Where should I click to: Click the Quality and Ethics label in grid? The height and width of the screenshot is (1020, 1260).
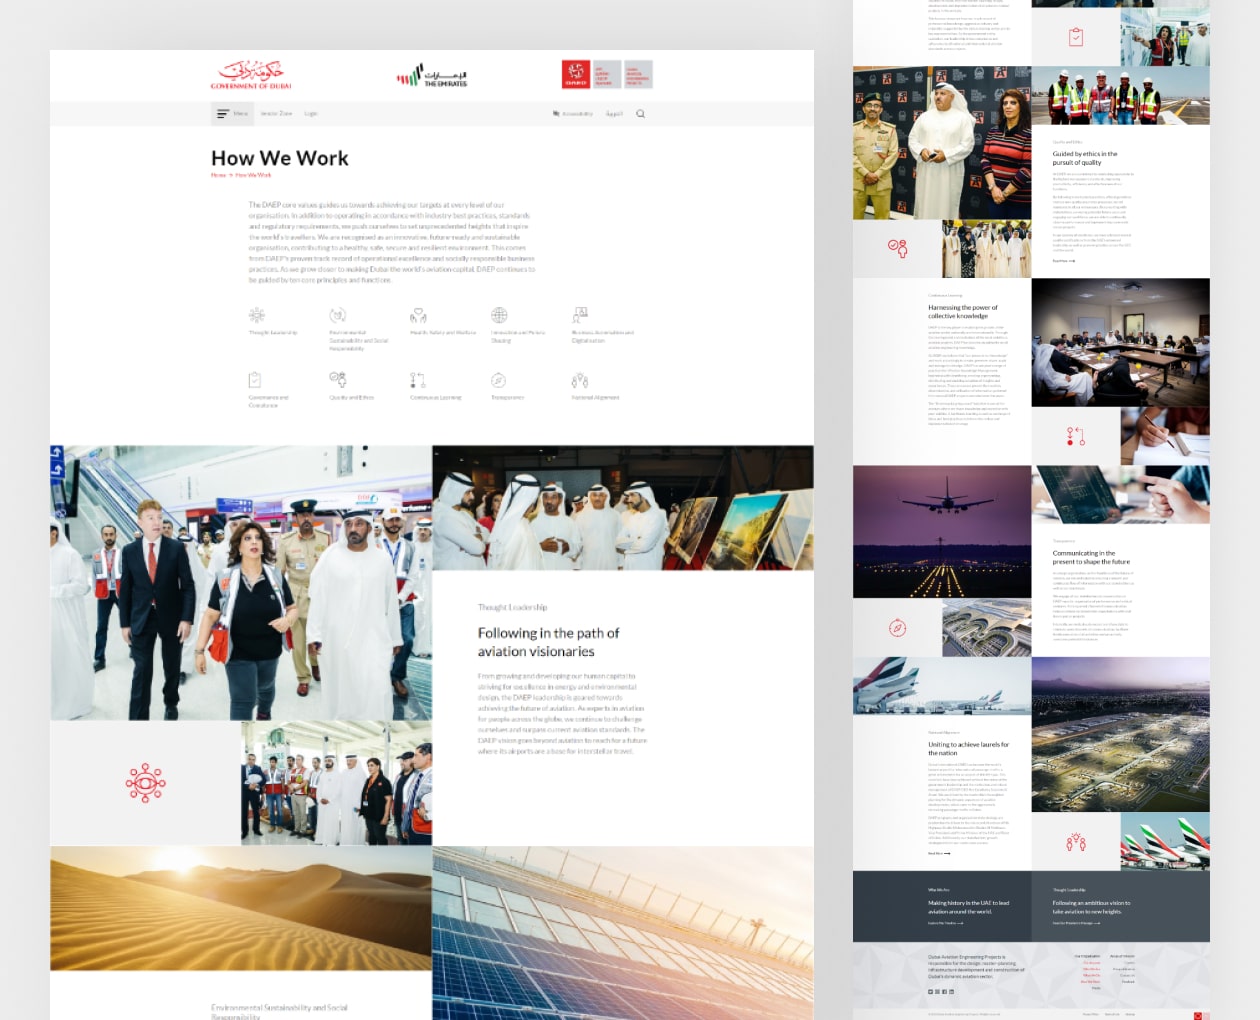click(351, 398)
